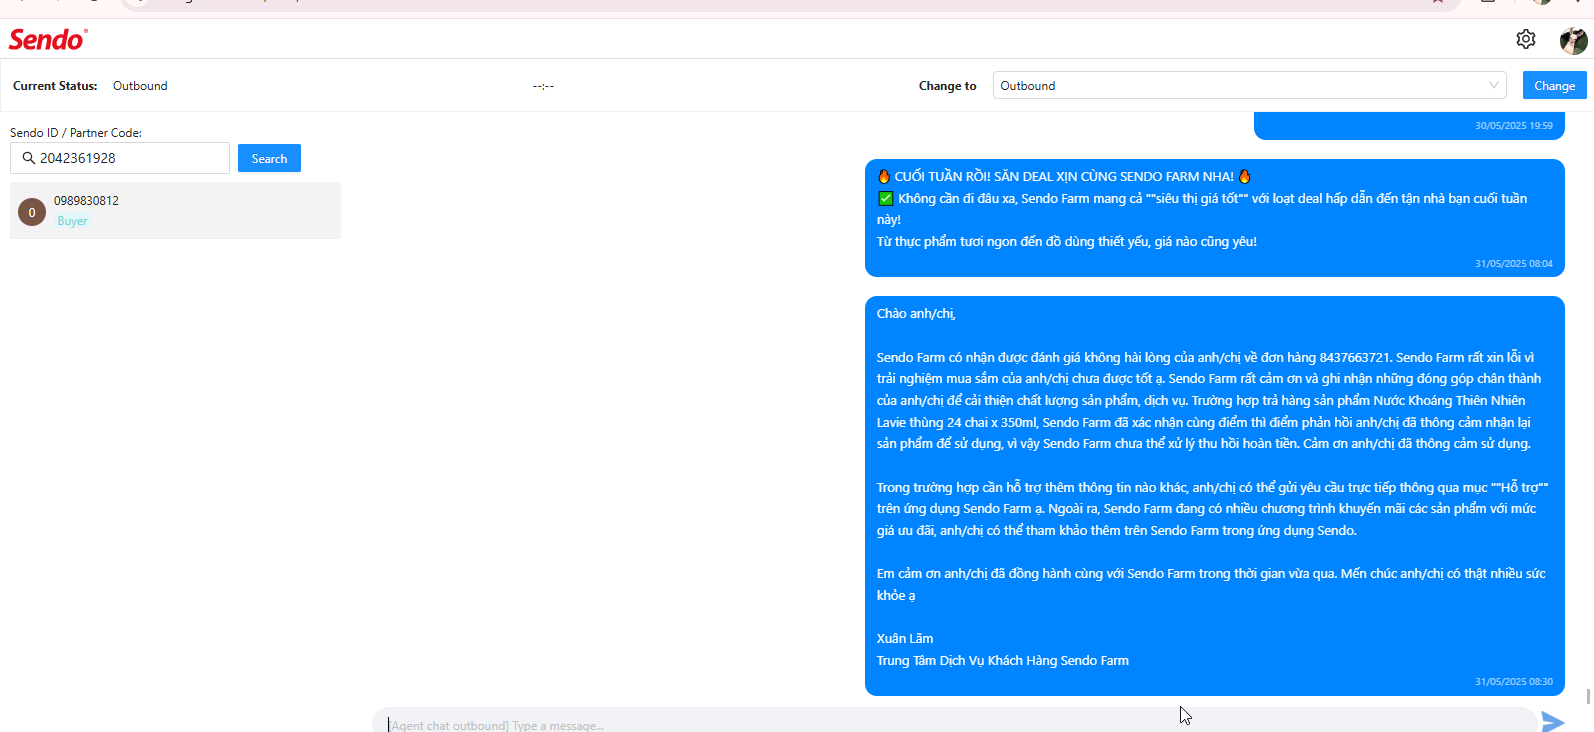Screen dimensions: 1594x732
Task: Click the Xuân Lâm signature text
Action: coord(905,639)
